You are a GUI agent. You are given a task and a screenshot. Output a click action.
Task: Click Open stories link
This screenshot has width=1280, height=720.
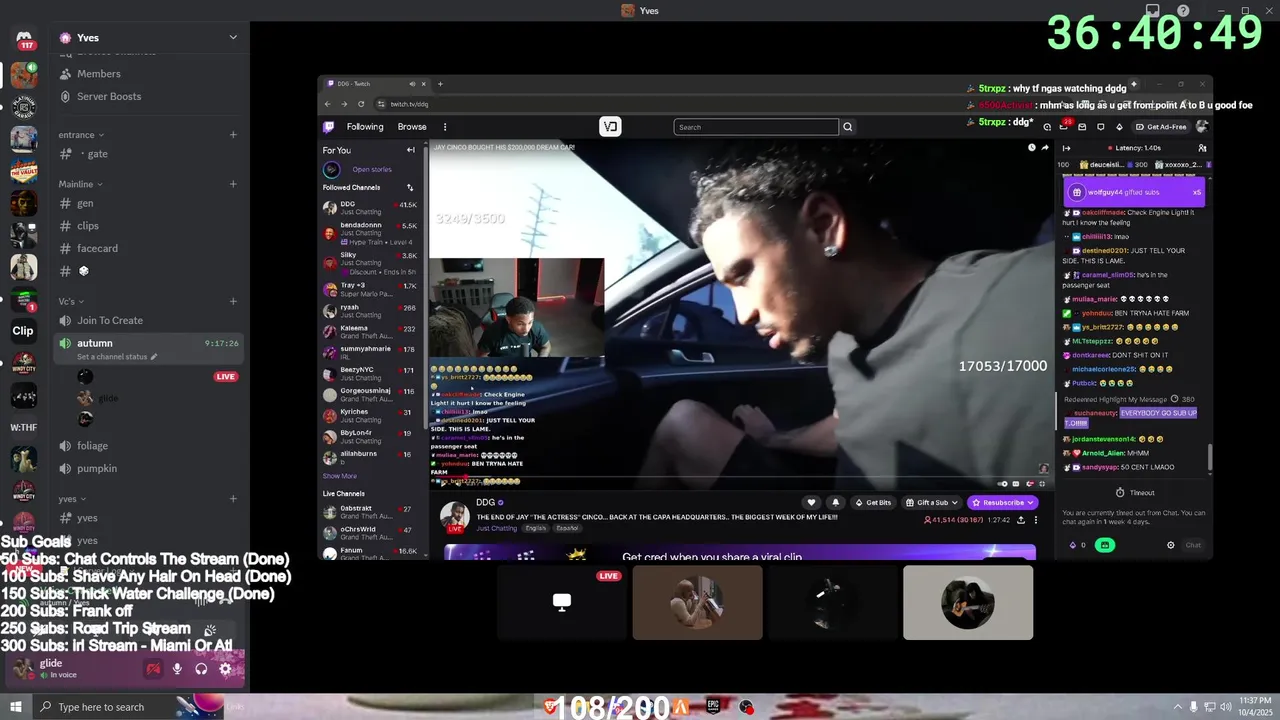(x=372, y=169)
